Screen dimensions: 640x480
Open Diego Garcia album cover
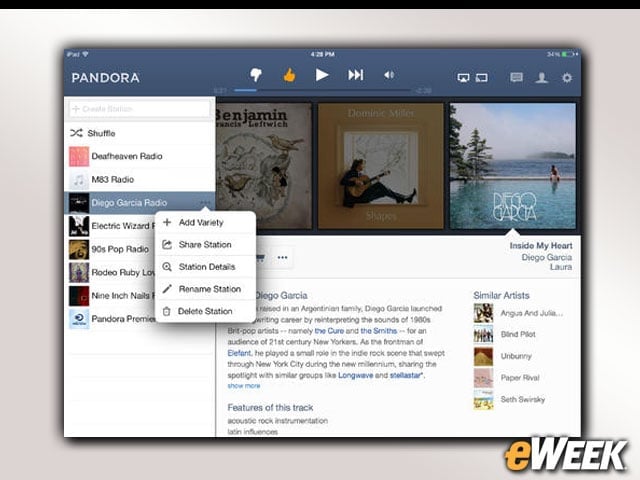click(x=513, y=166)
